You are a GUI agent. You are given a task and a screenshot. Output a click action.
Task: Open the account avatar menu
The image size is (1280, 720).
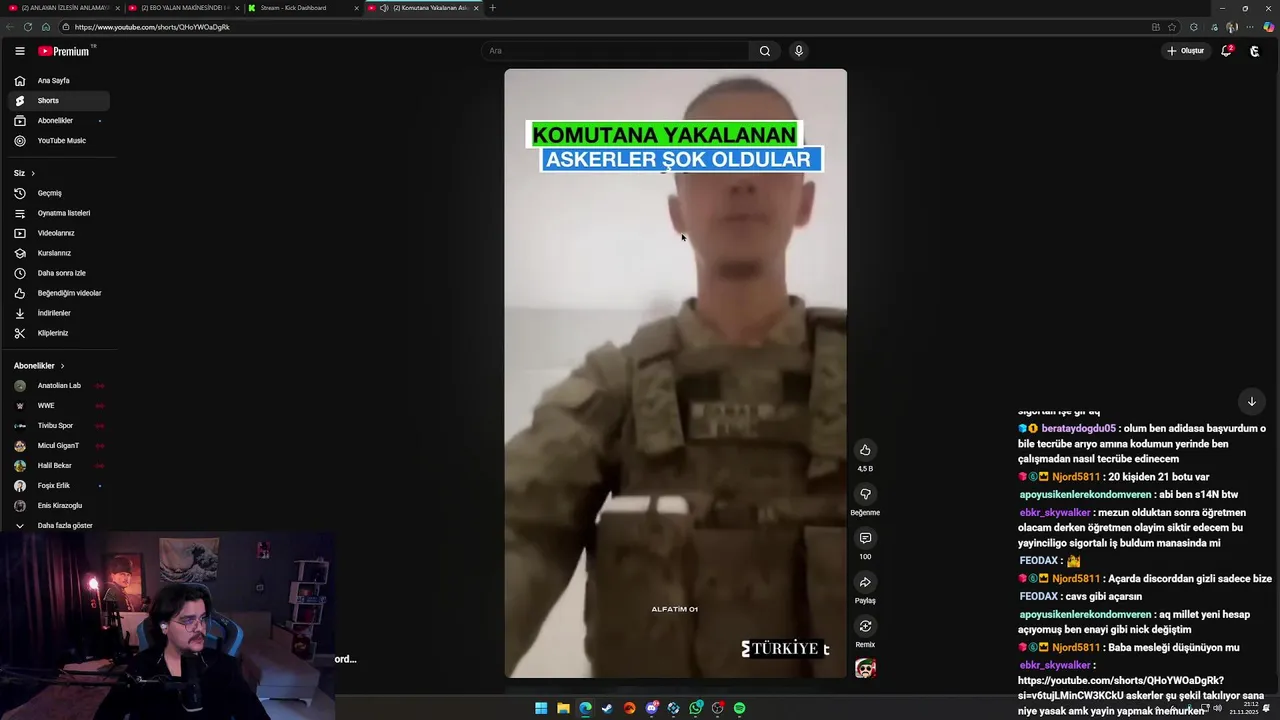(1255, 51)
